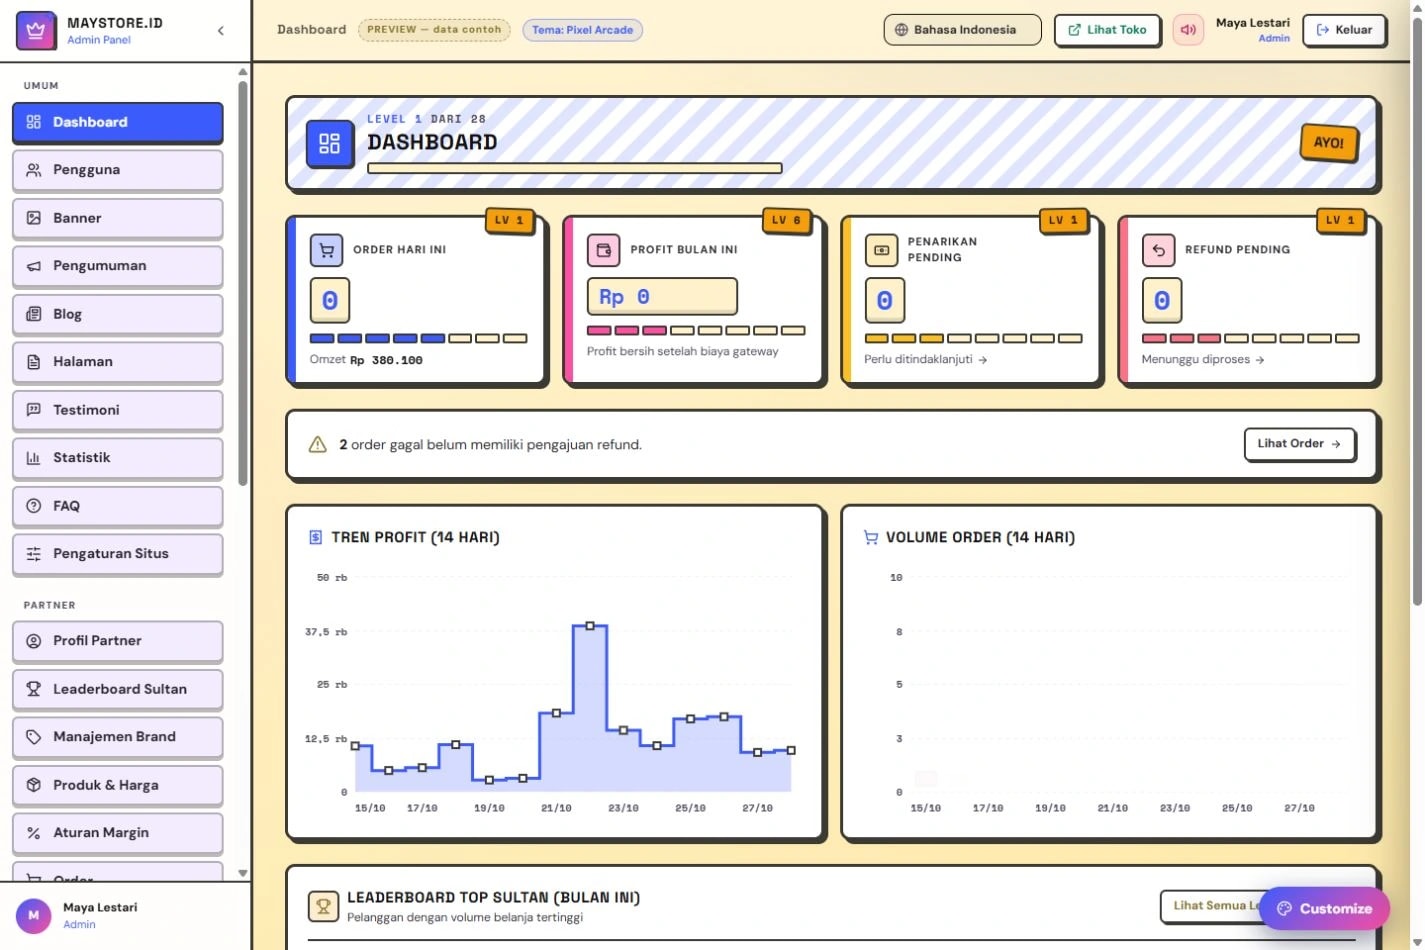Collapse the sidebar with the chevron arrow
Screen dimensions: 1425x950
[x=221, y=31]
